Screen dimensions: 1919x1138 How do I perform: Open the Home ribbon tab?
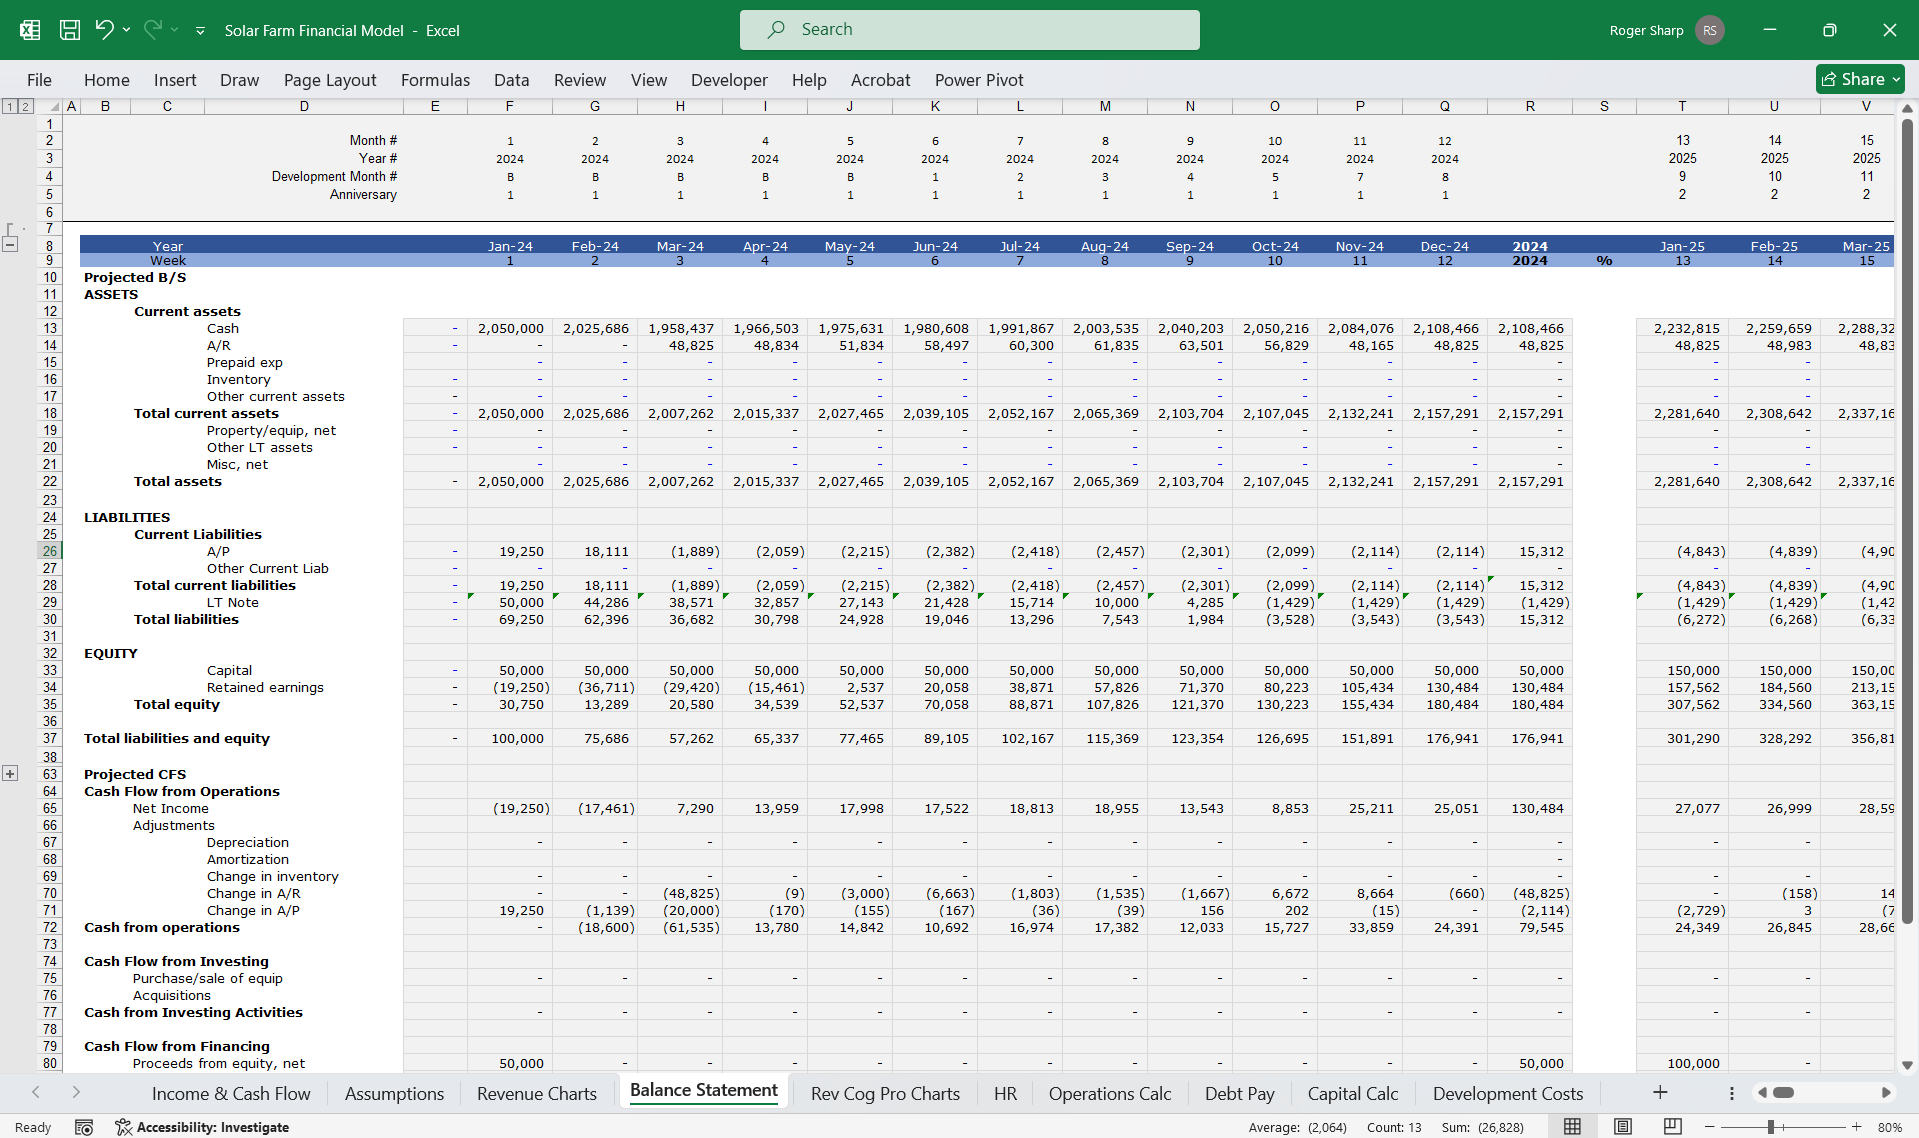coord(106,80)
